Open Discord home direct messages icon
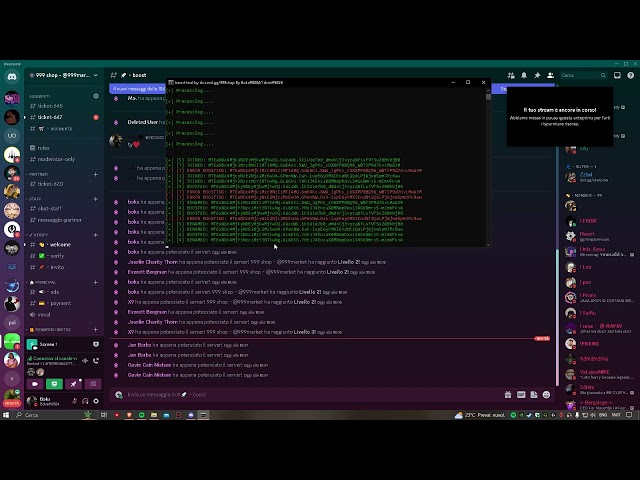 [x=12, y=76]
